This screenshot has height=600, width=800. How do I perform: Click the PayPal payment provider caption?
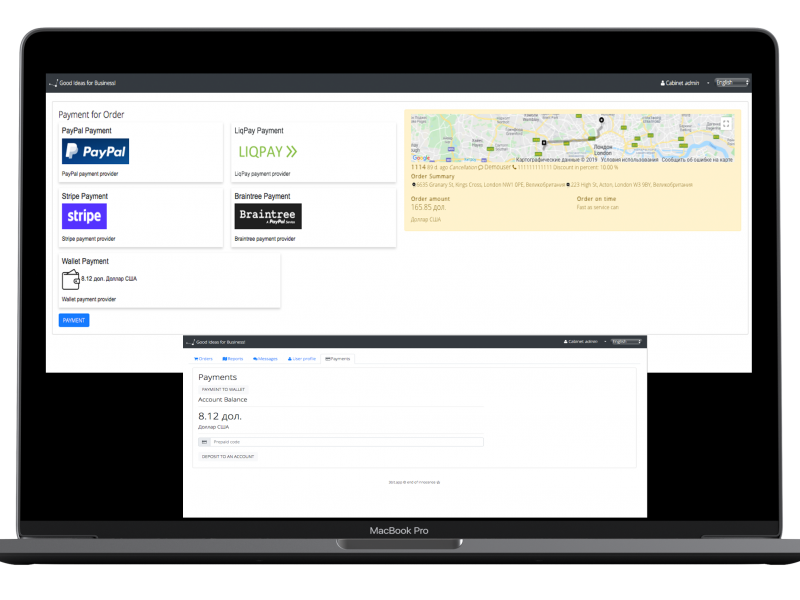pos(90,174)
